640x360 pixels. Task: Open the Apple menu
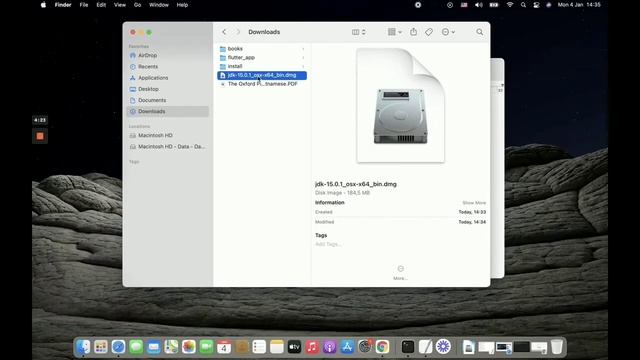pyautogui.click(x=43, y=5)
